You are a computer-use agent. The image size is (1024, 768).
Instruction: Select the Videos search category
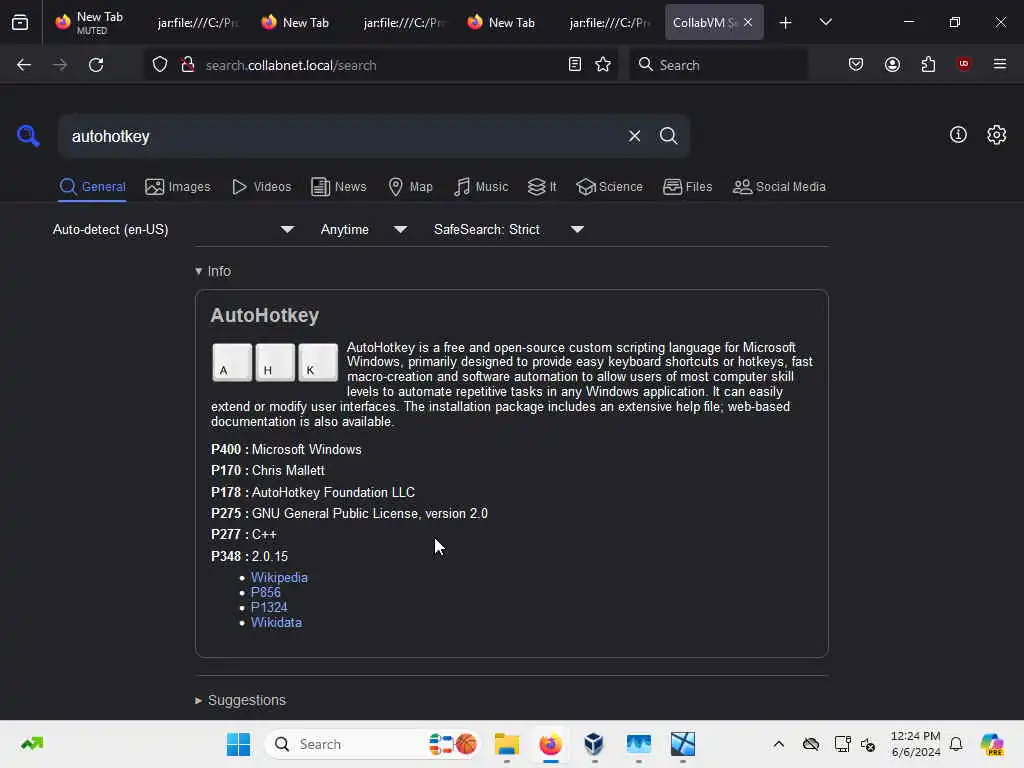click(261, 187)
